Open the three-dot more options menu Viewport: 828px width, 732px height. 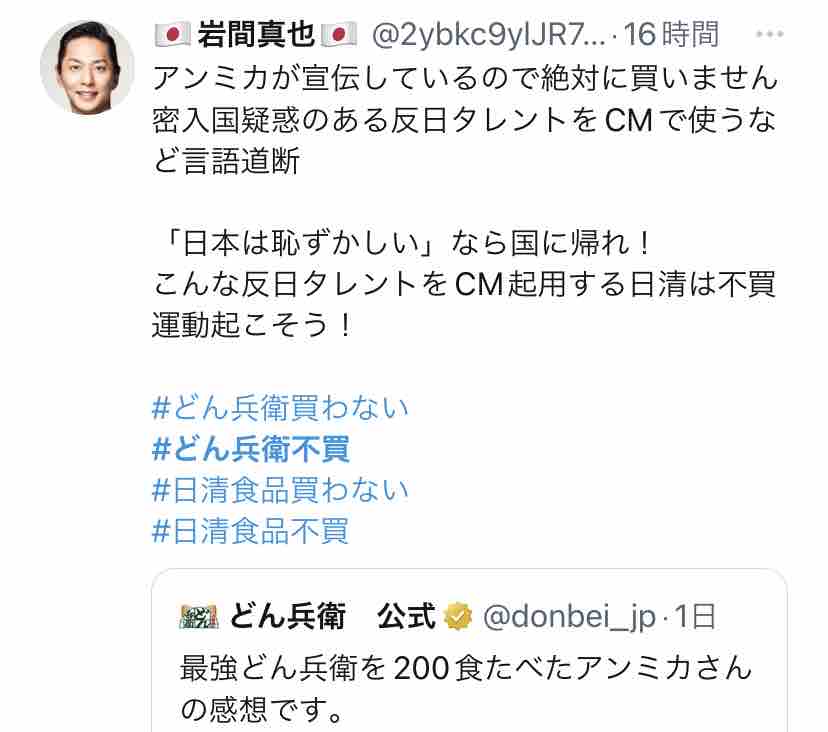click(769, 35)
